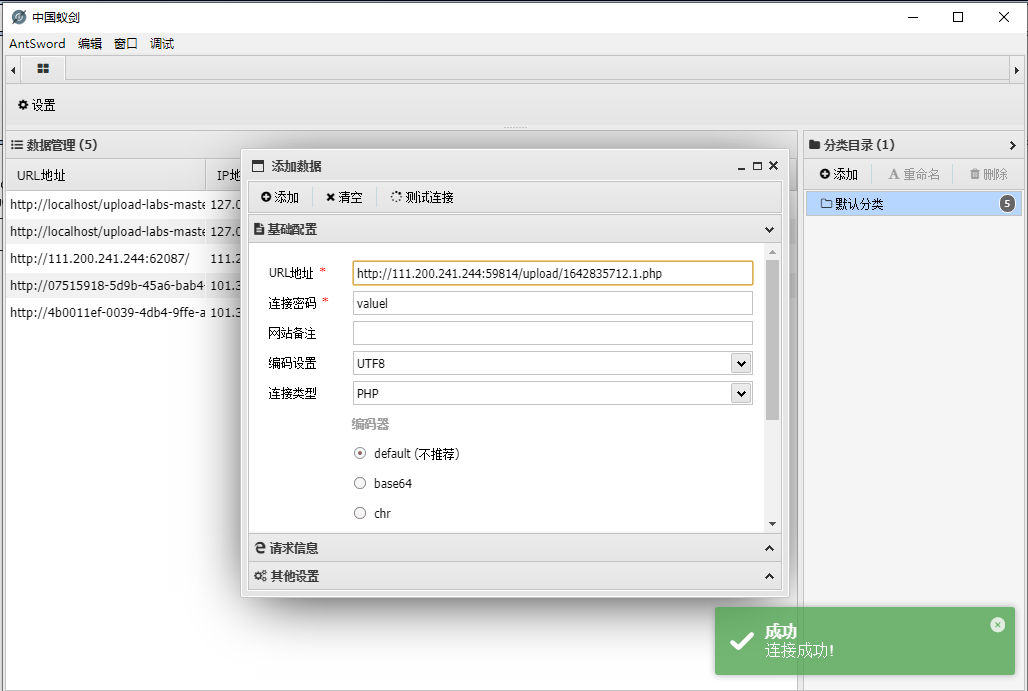Click the success checkmark icon in notification

coord(741,641)
